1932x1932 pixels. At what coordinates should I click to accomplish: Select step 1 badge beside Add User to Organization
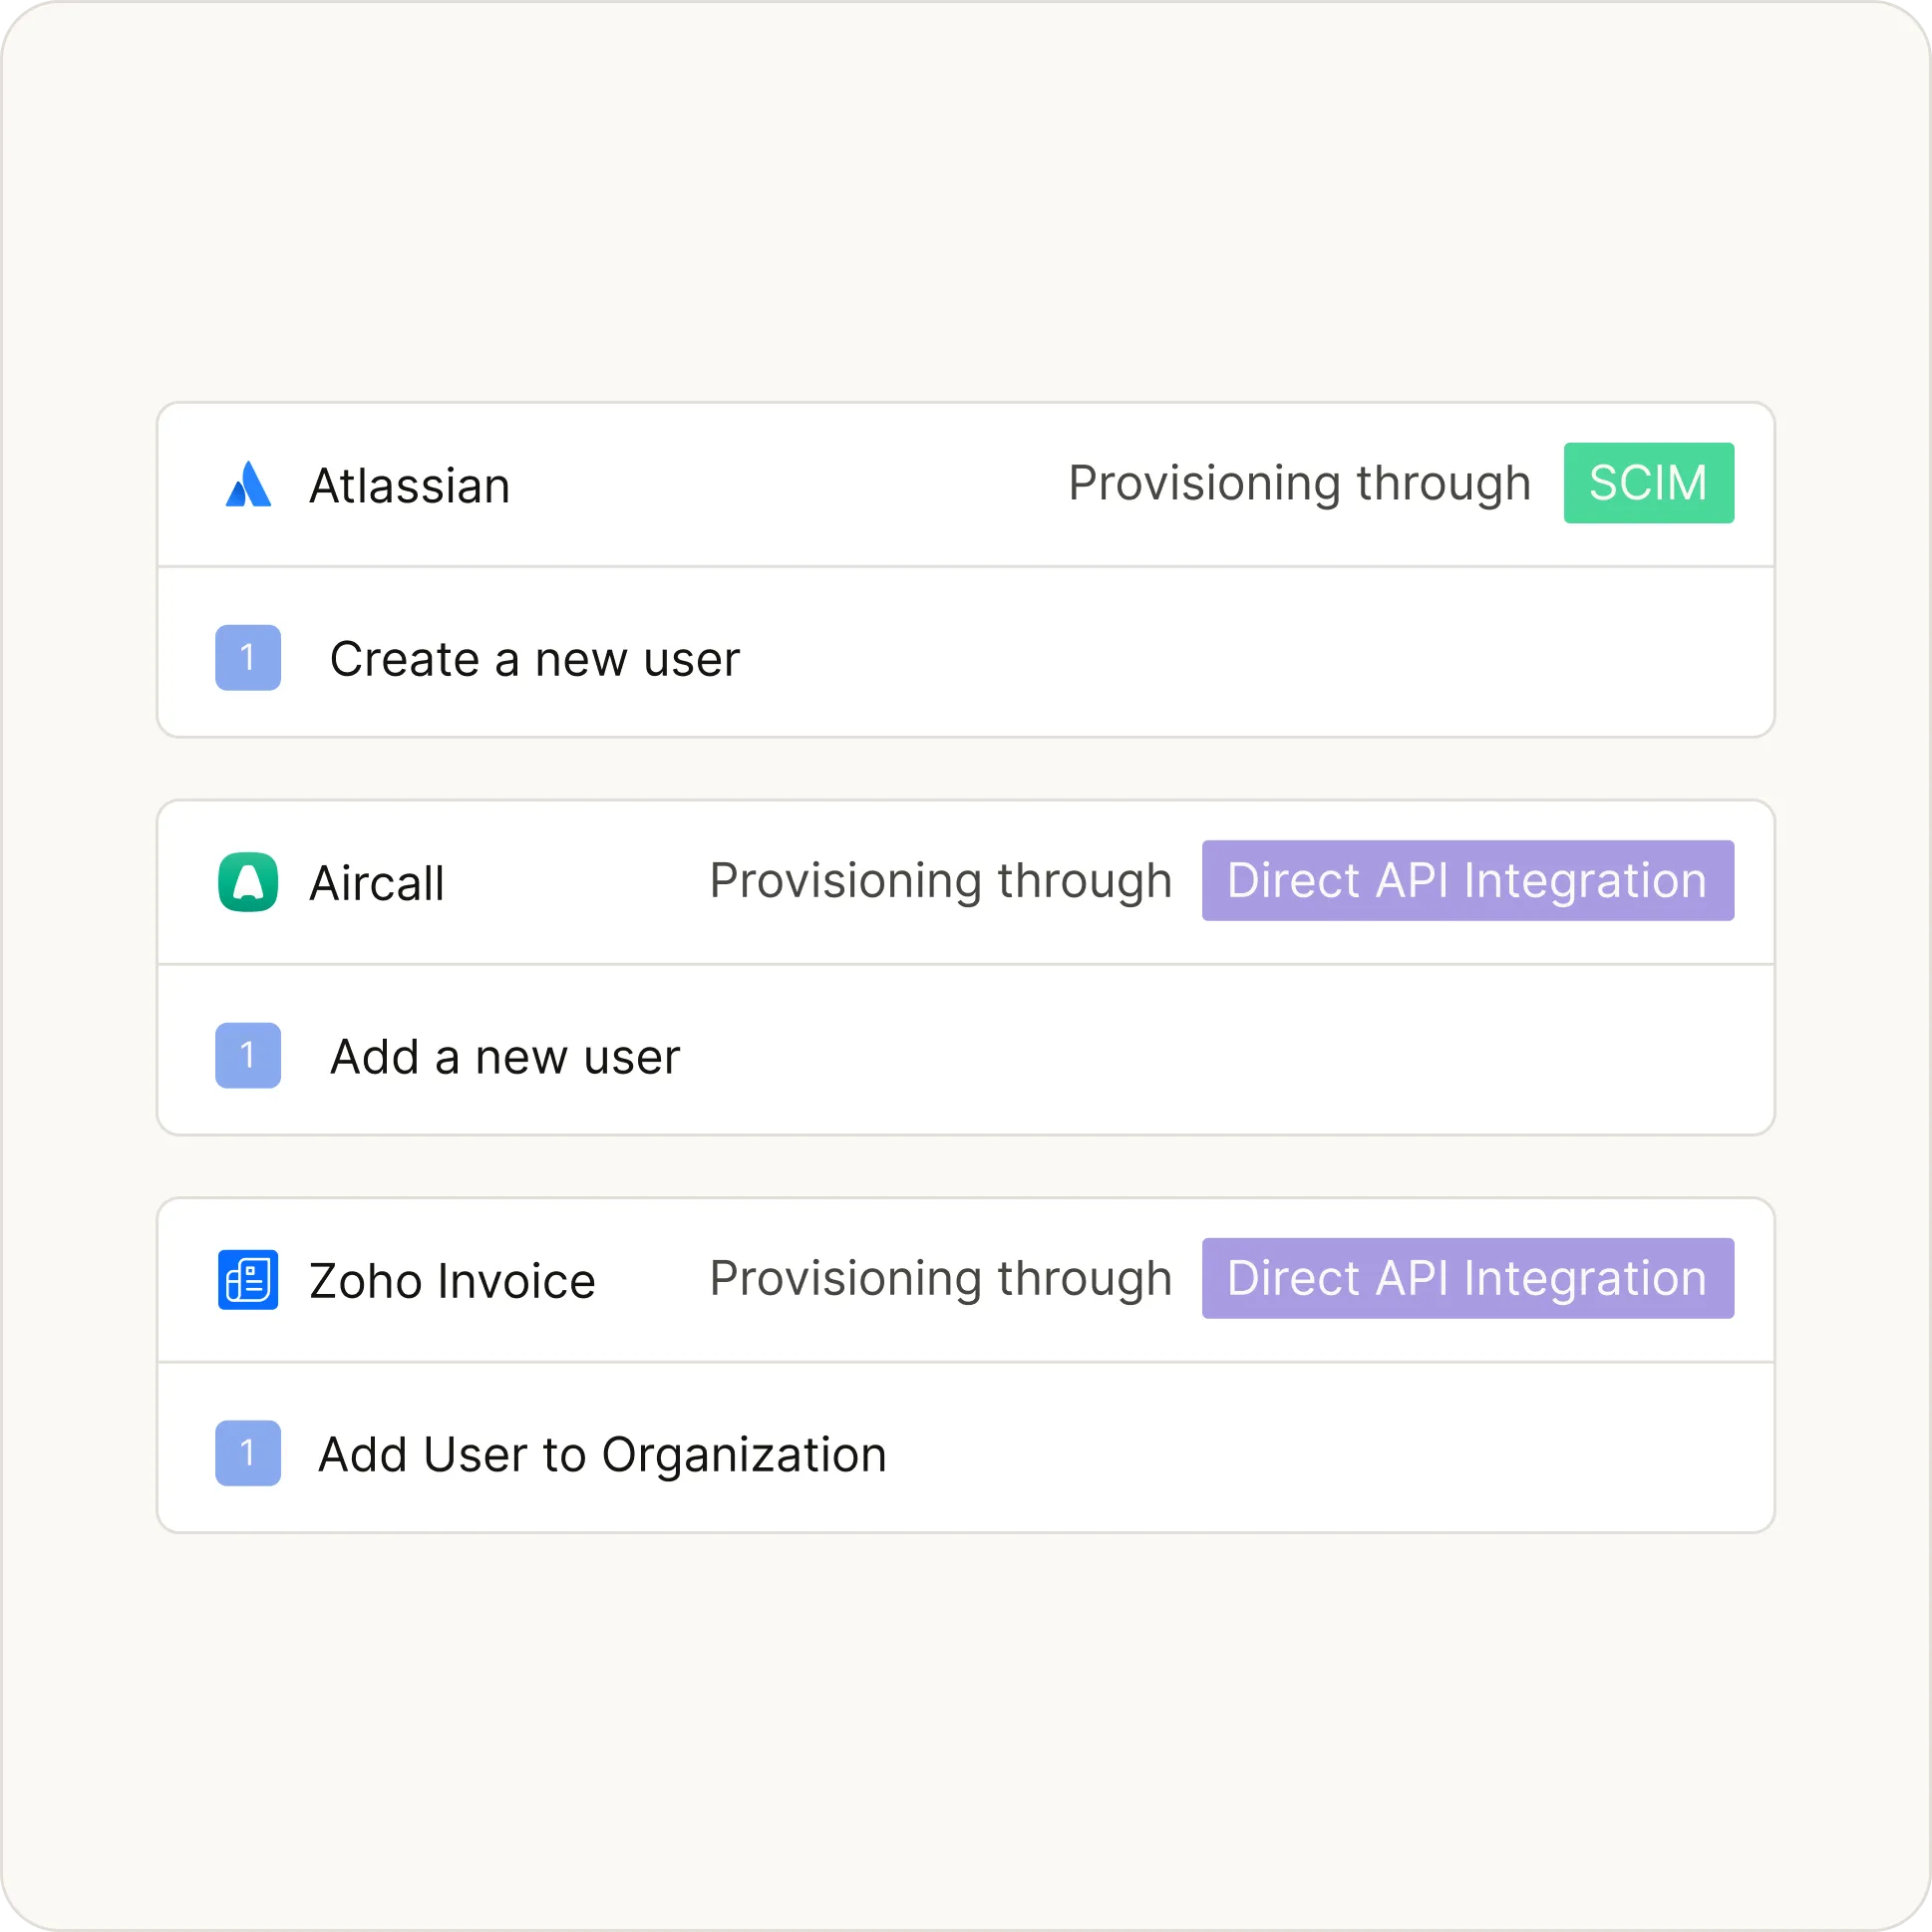coord(248,1453)
